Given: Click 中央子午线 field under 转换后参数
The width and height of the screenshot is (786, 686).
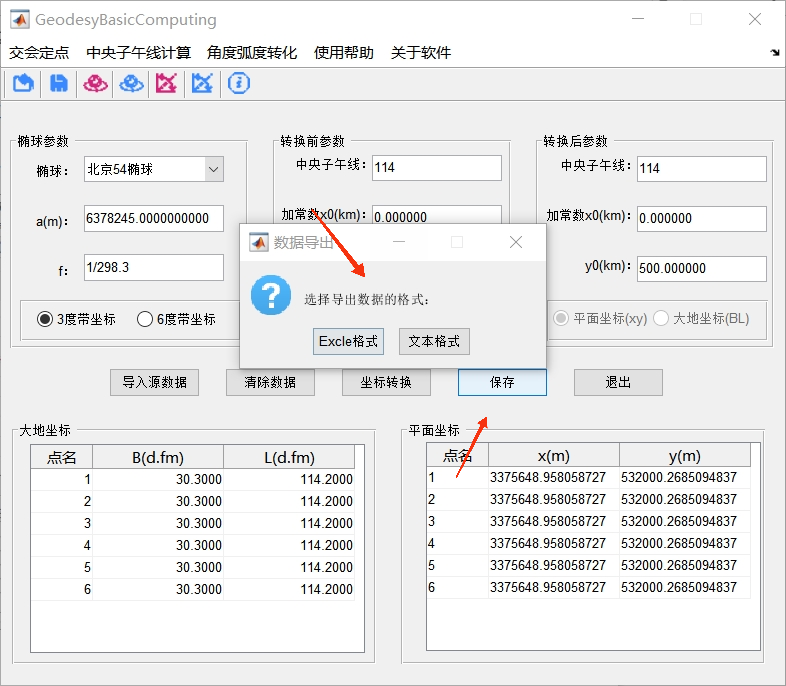Looking at the screenshot, I should pyautogui.click(x=702, y=169).
